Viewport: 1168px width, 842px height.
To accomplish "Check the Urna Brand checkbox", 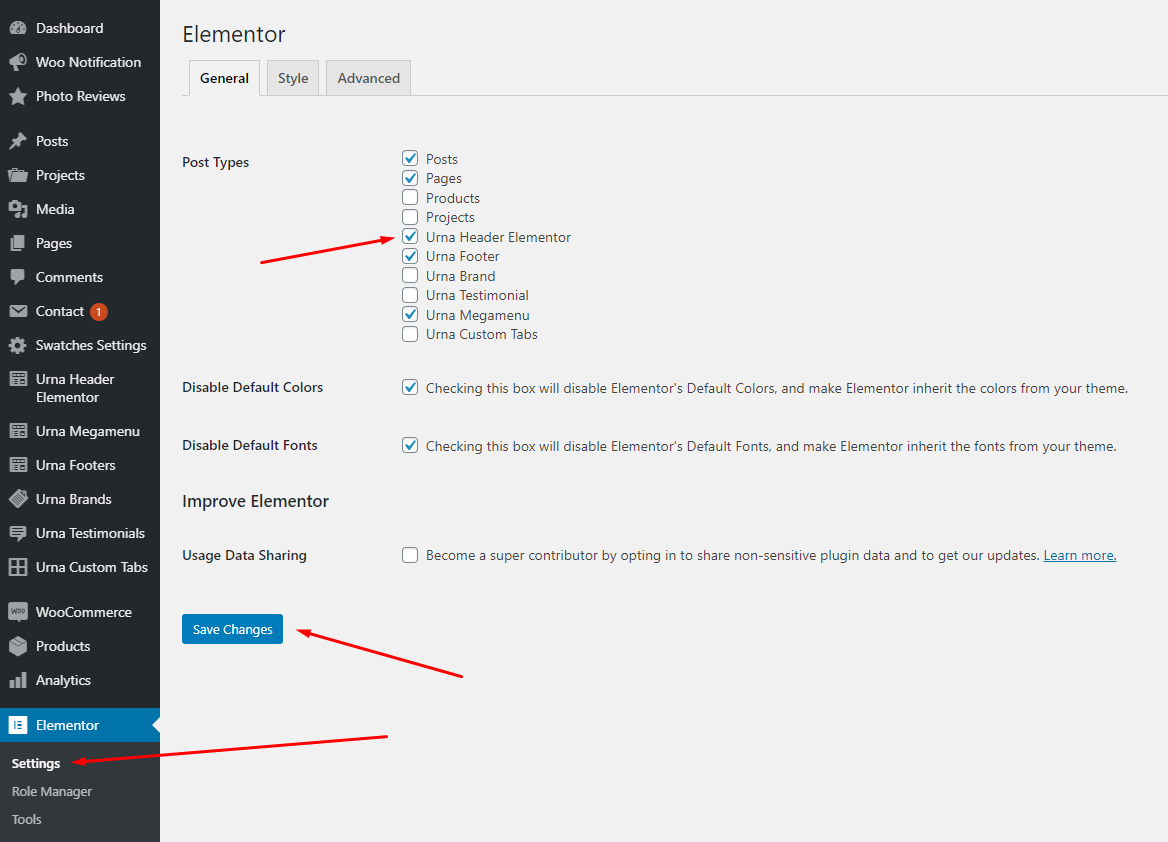I will point(410,276).
